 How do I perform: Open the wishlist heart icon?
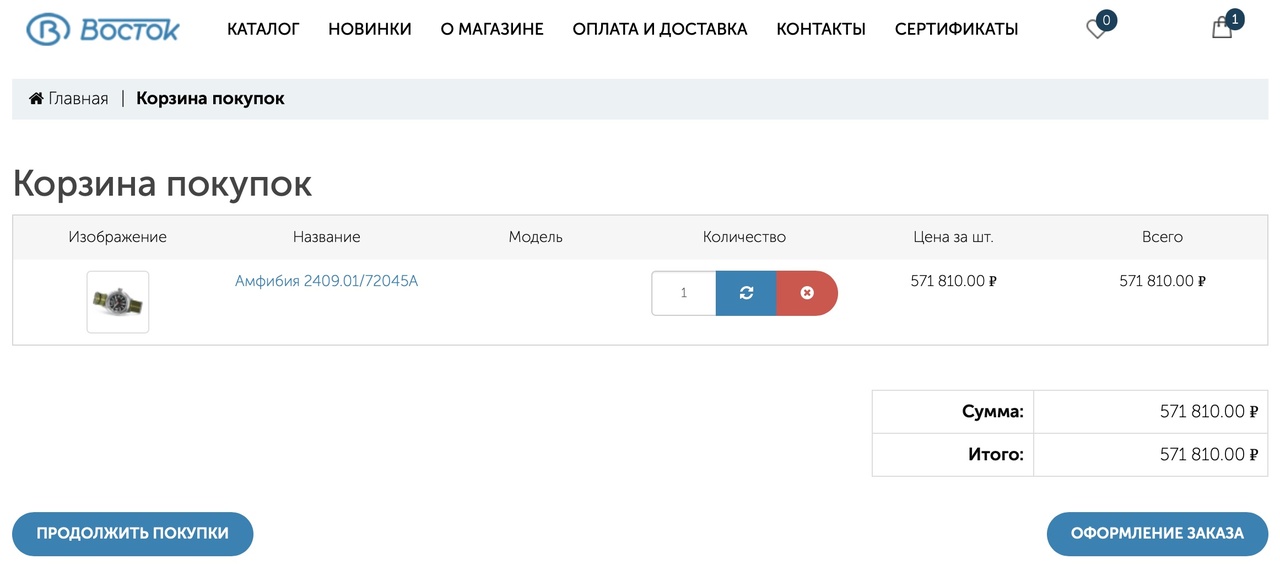click(x=1097, y=29)
